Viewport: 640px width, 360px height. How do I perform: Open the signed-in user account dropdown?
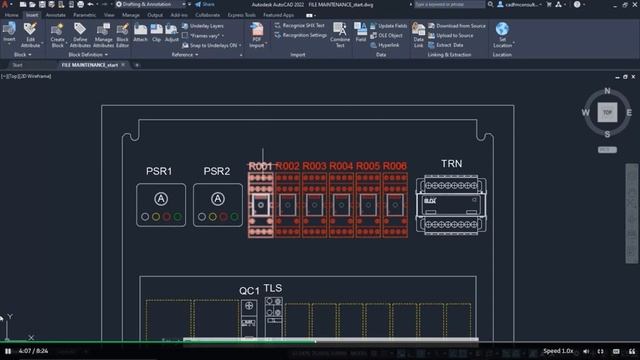tap(520, 4)
